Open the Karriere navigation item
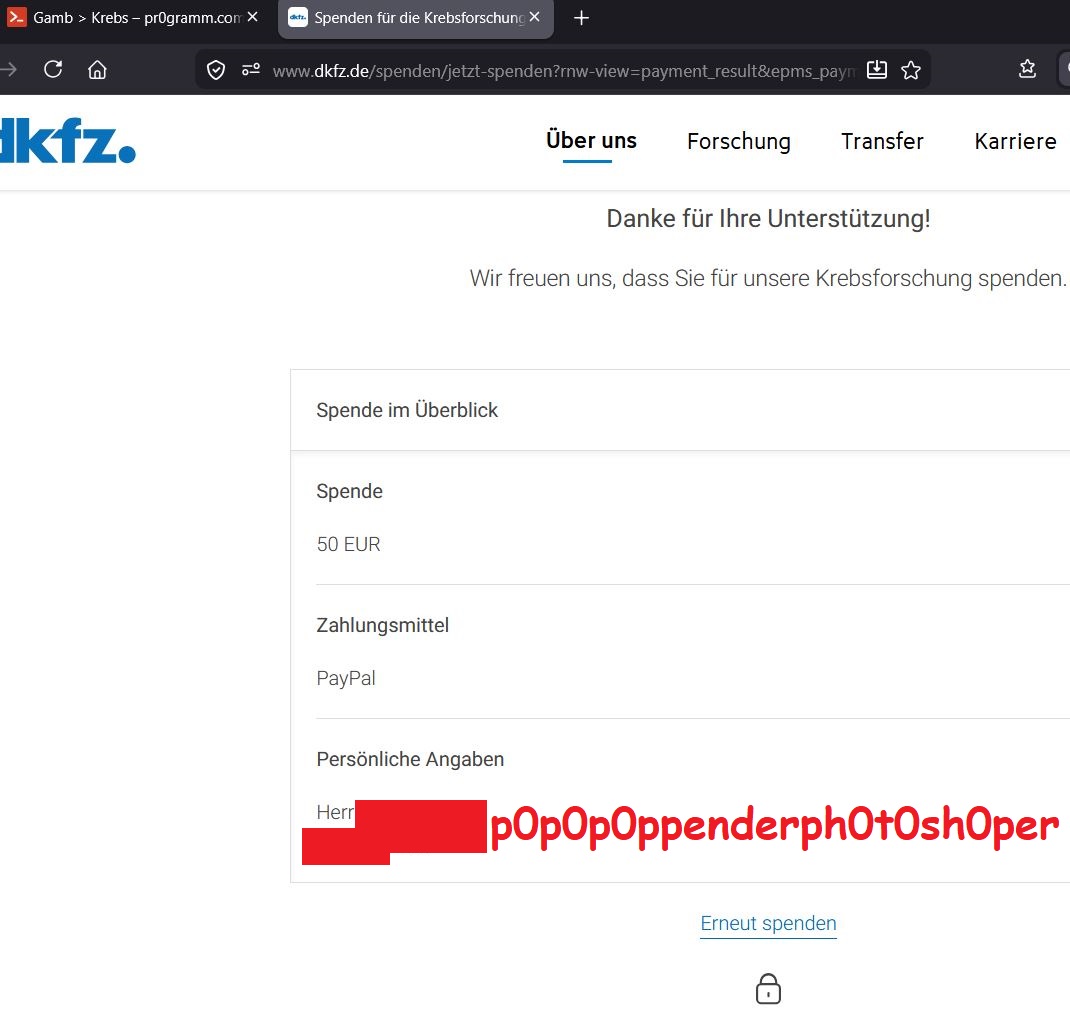The height and width of the screenshot is (1019, 1070). 1015,142
